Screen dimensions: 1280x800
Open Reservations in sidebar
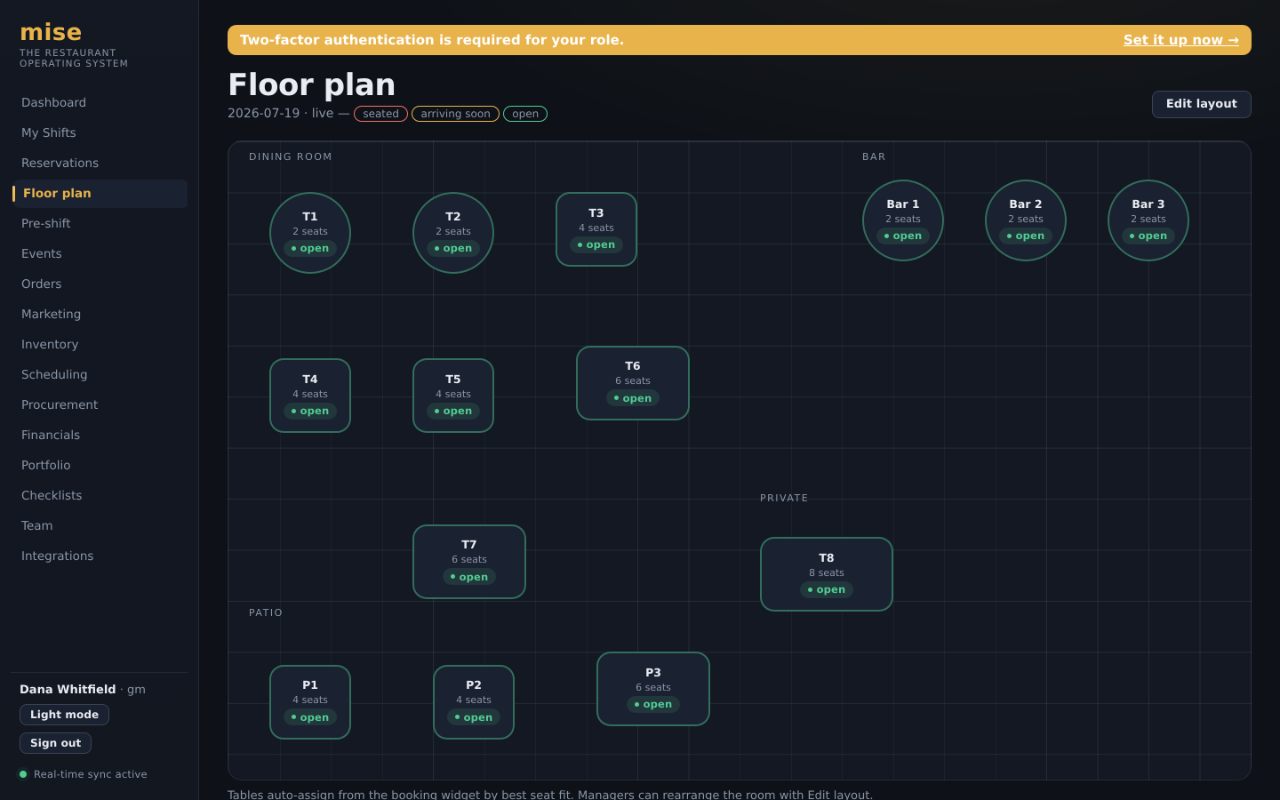pos(100,163)
